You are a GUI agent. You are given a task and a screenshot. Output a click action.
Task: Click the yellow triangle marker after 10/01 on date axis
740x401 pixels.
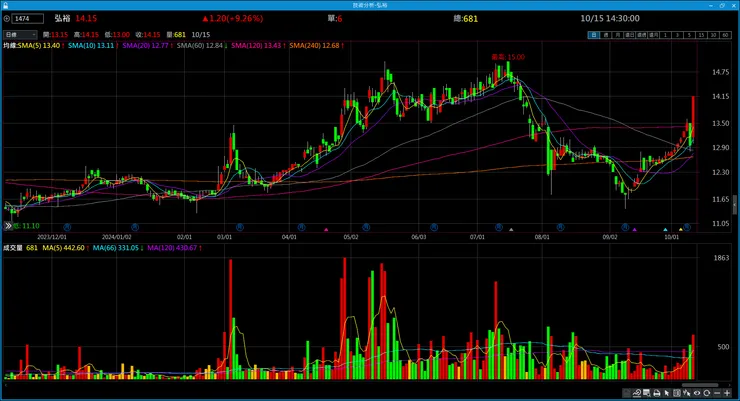pos(681,230)
